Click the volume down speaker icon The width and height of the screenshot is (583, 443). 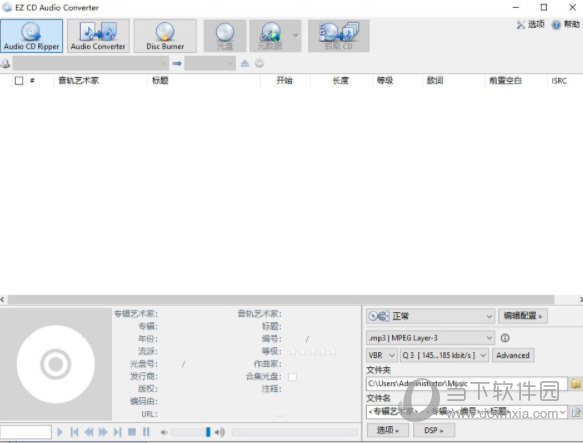coord(164,432)
